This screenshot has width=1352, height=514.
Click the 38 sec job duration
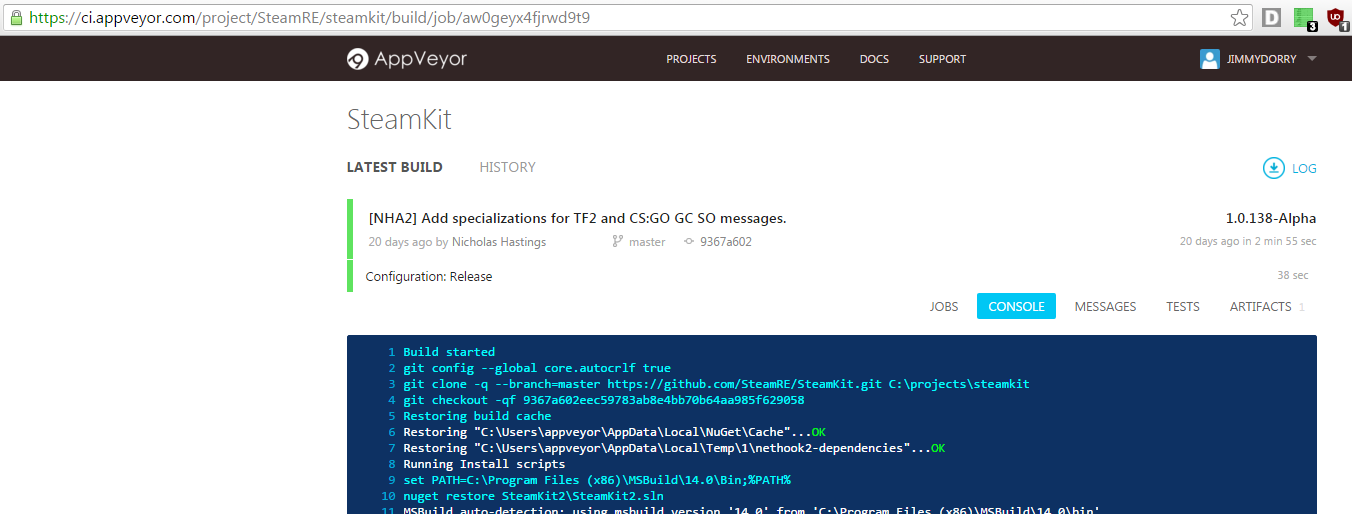pyautogui.click(x=1293, y=275)
